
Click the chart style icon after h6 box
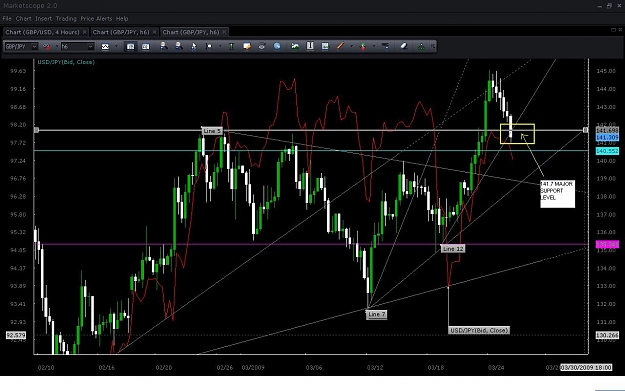coord(105,47)
